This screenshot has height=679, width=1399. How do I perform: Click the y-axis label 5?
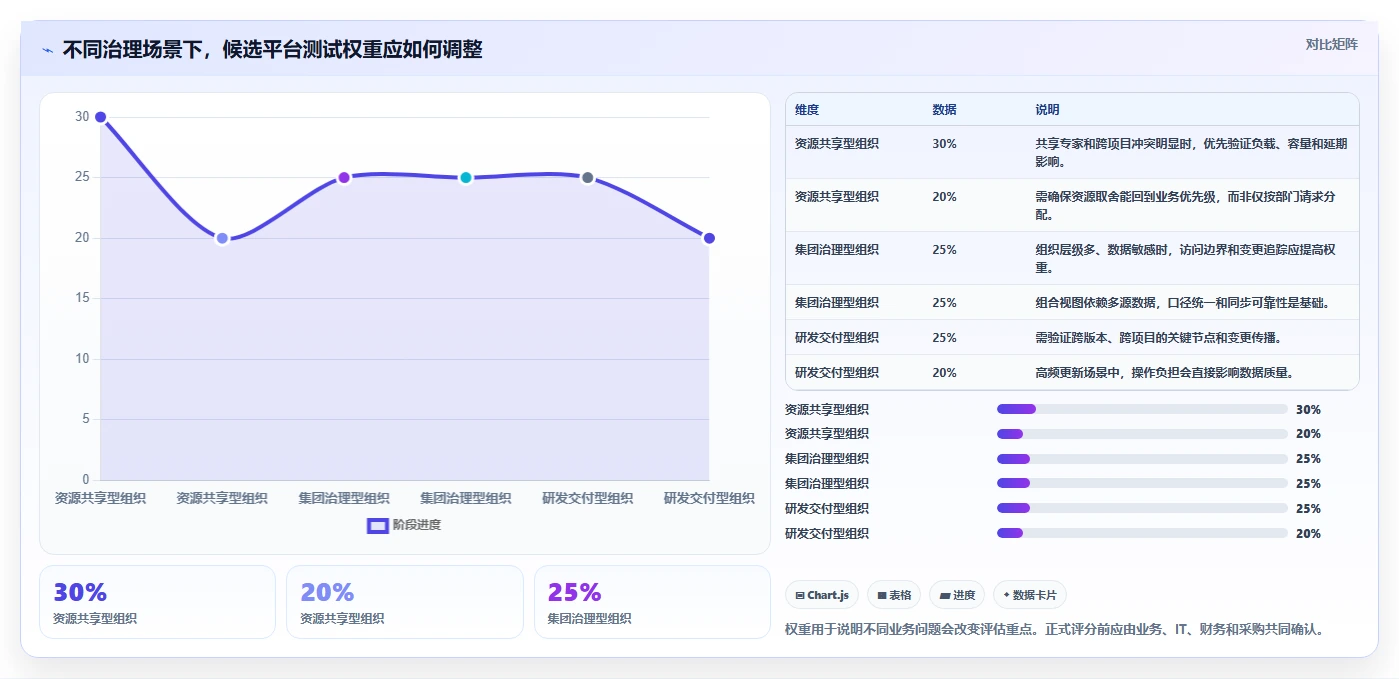85,419
